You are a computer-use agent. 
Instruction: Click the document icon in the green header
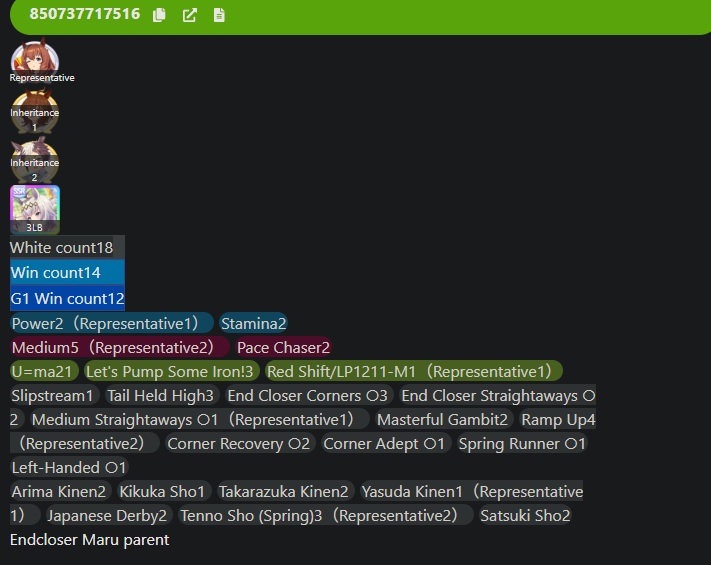coord(219,15)
